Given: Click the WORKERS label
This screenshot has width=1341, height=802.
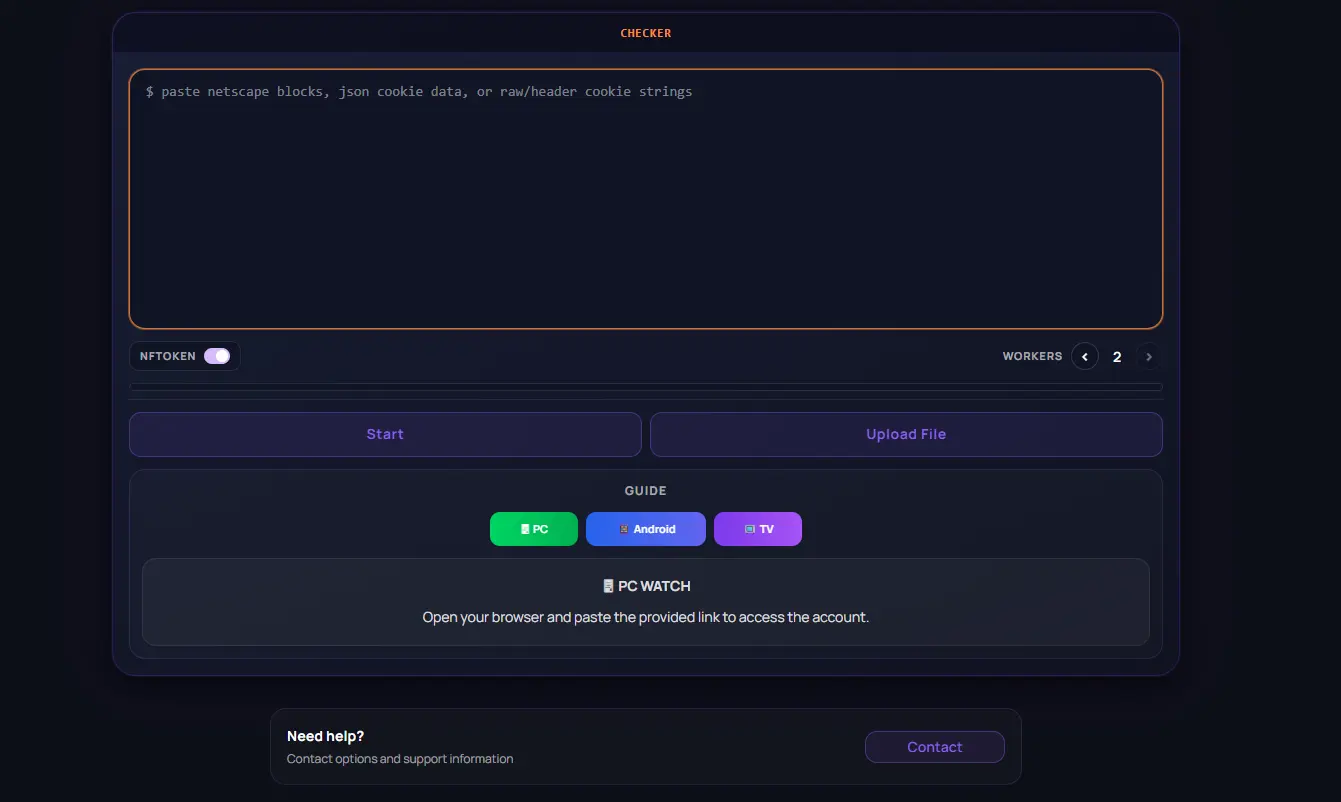Looking at the screenshot, I should 1032,356.
